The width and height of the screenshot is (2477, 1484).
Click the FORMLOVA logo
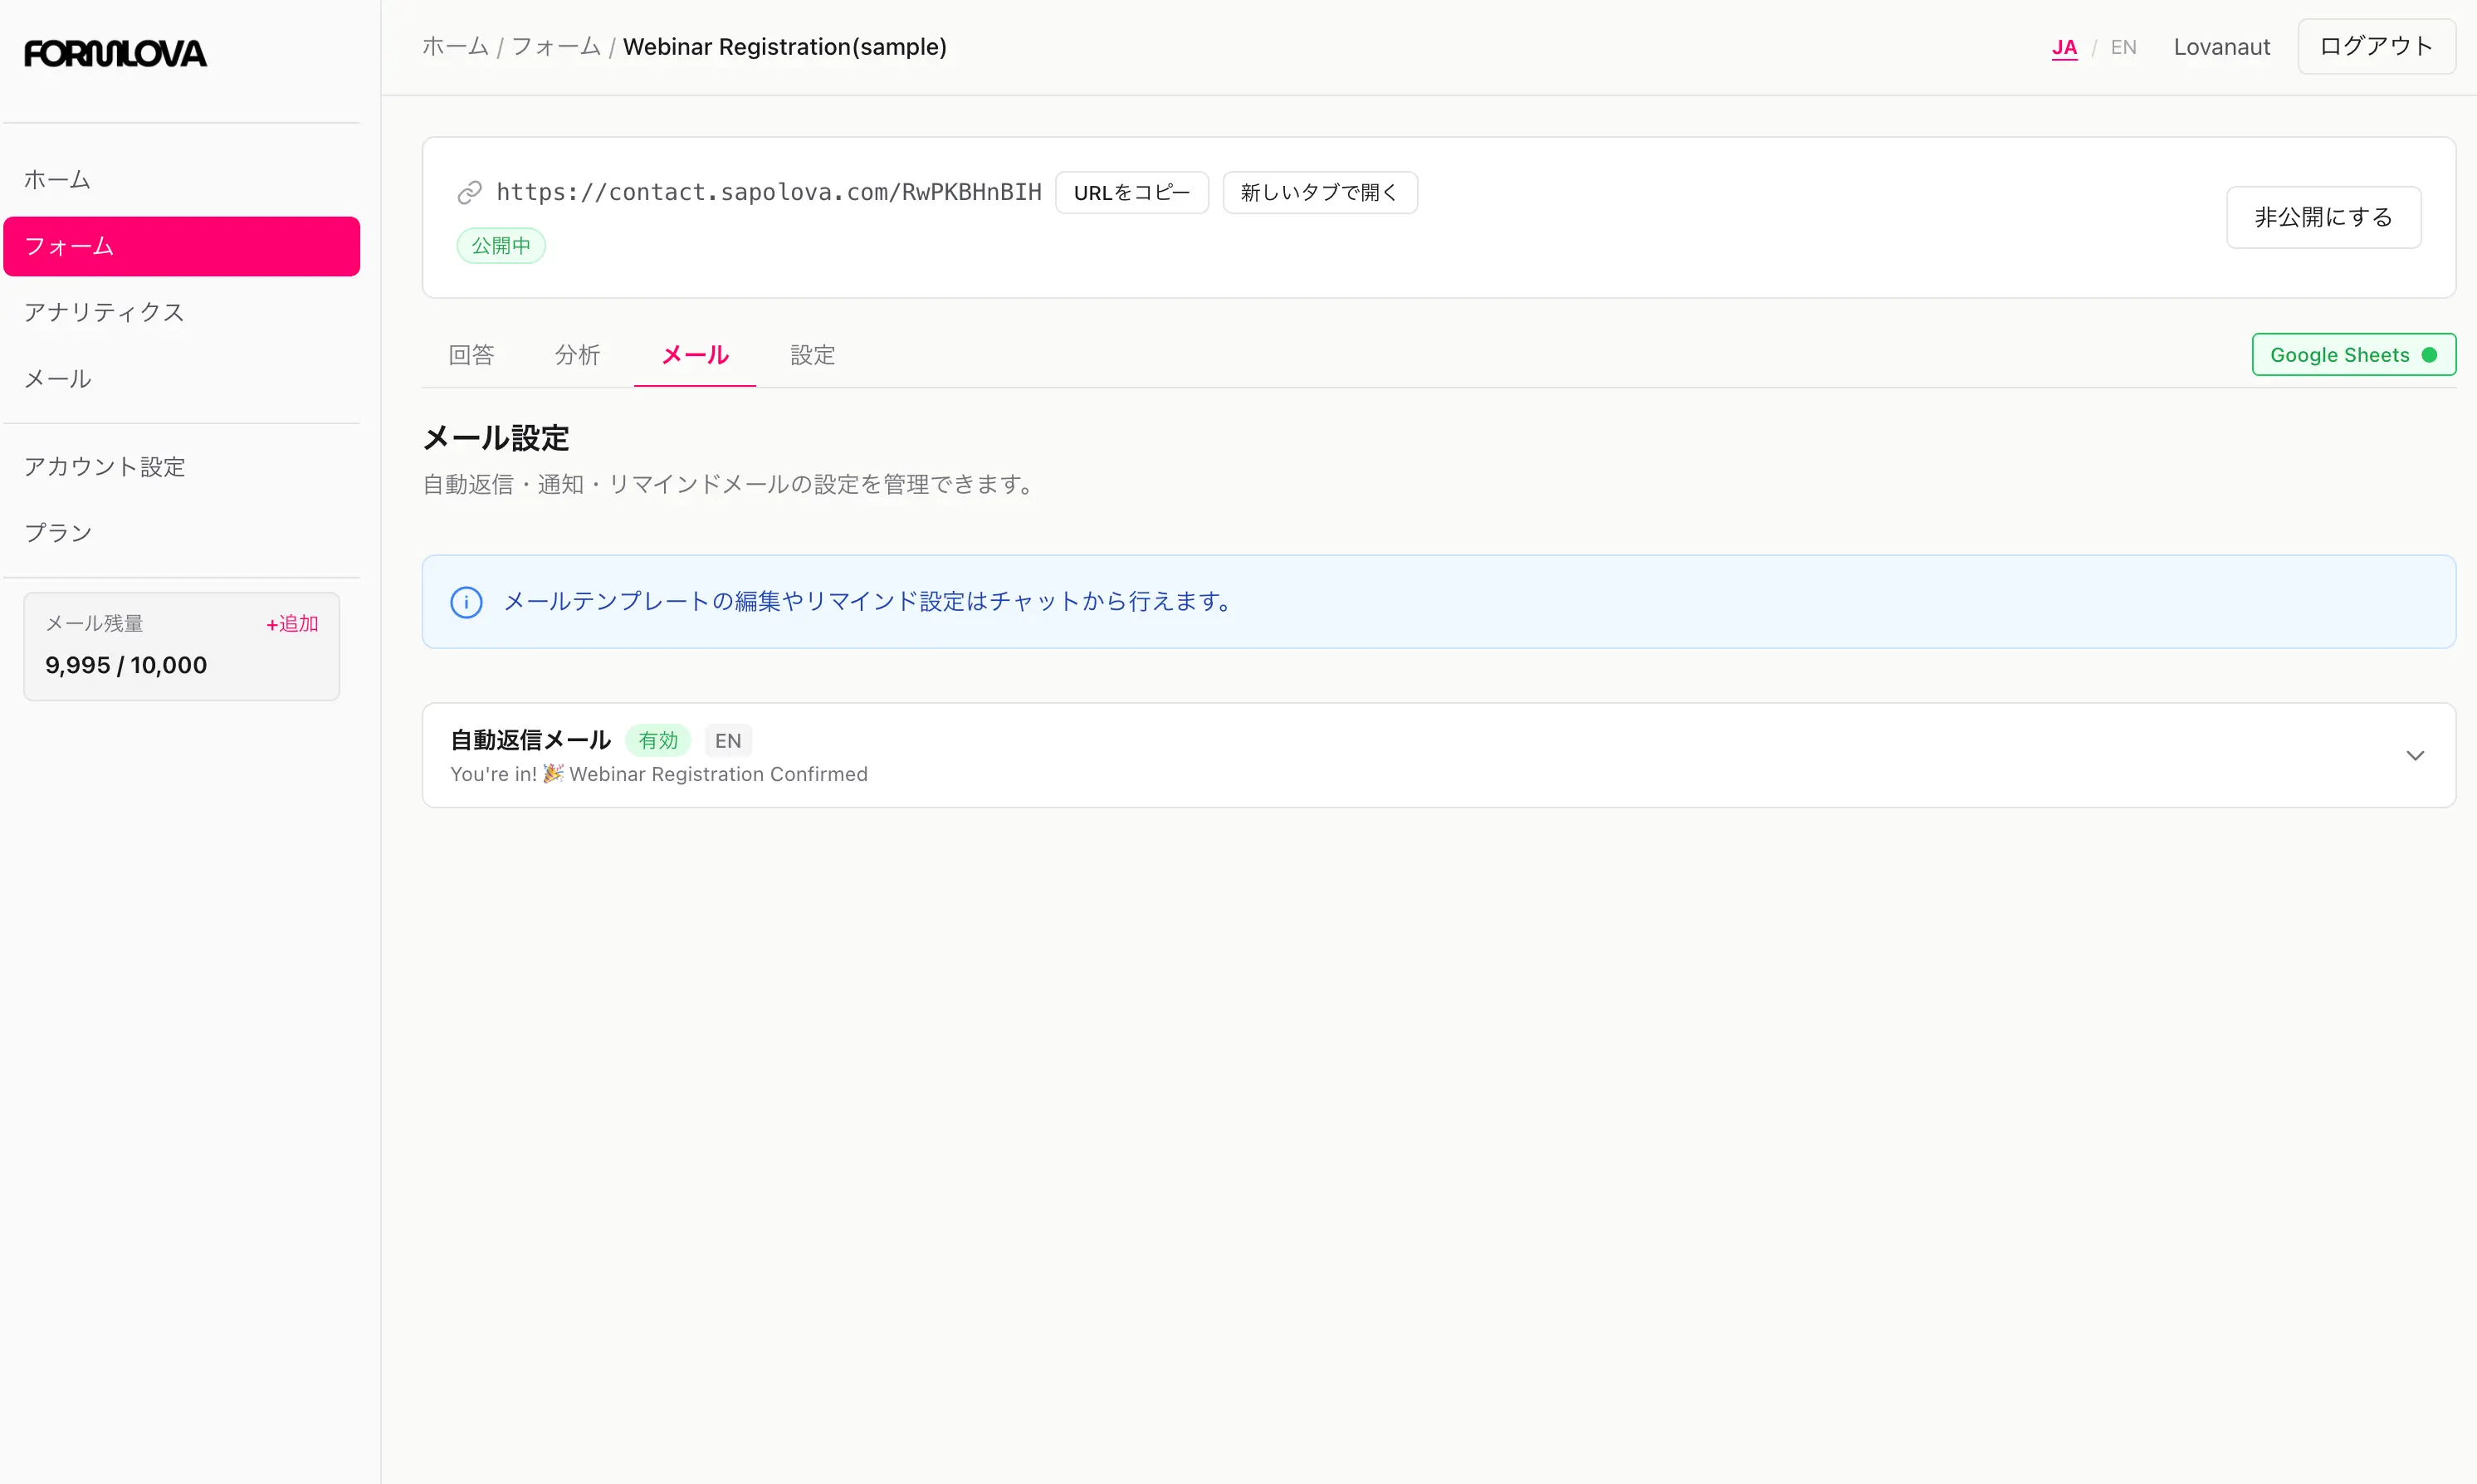pyautogui.click(x=115, y=53)
